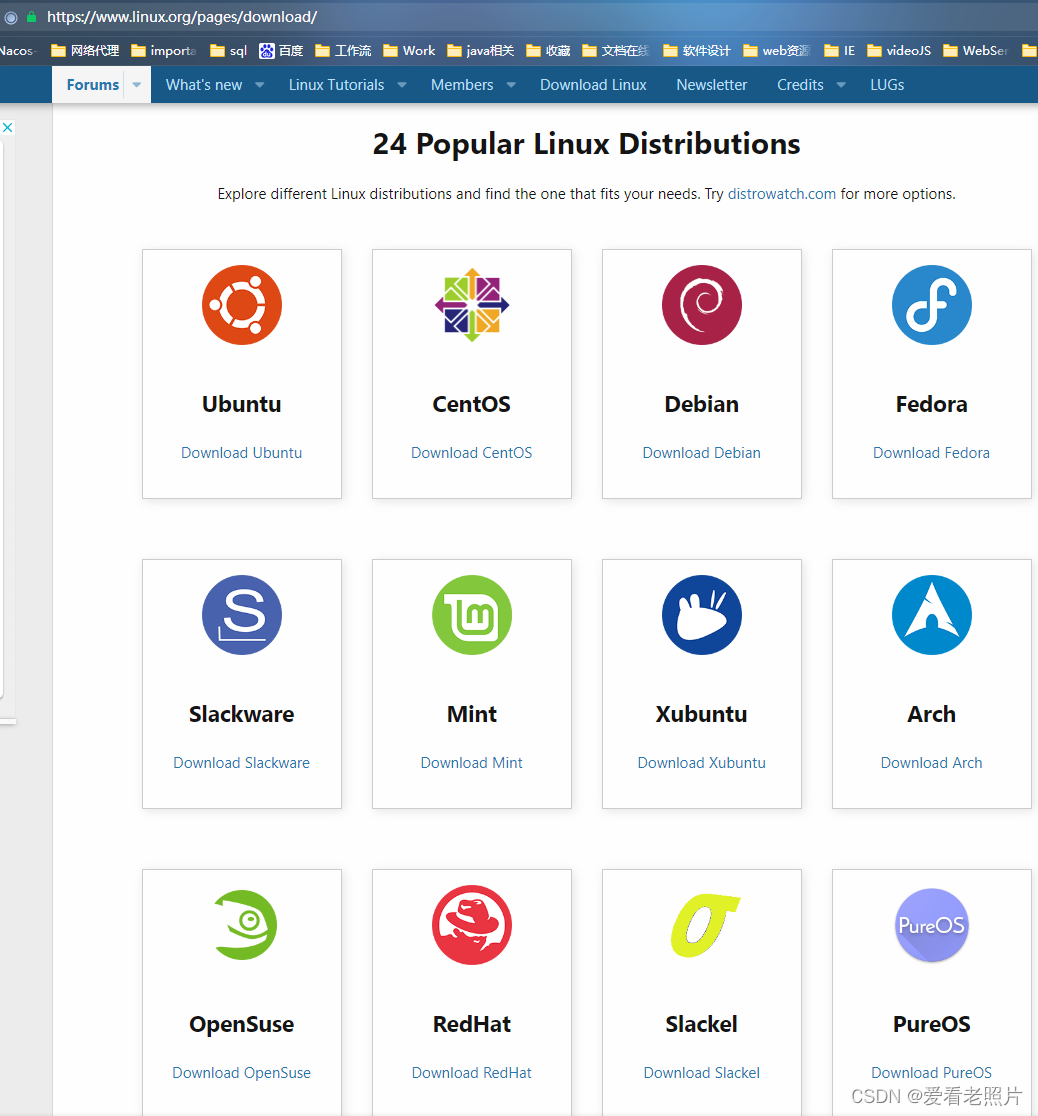Open the java相关 bookmark folder
This screenshot has height=1116, width=1038.
point(481,51)
